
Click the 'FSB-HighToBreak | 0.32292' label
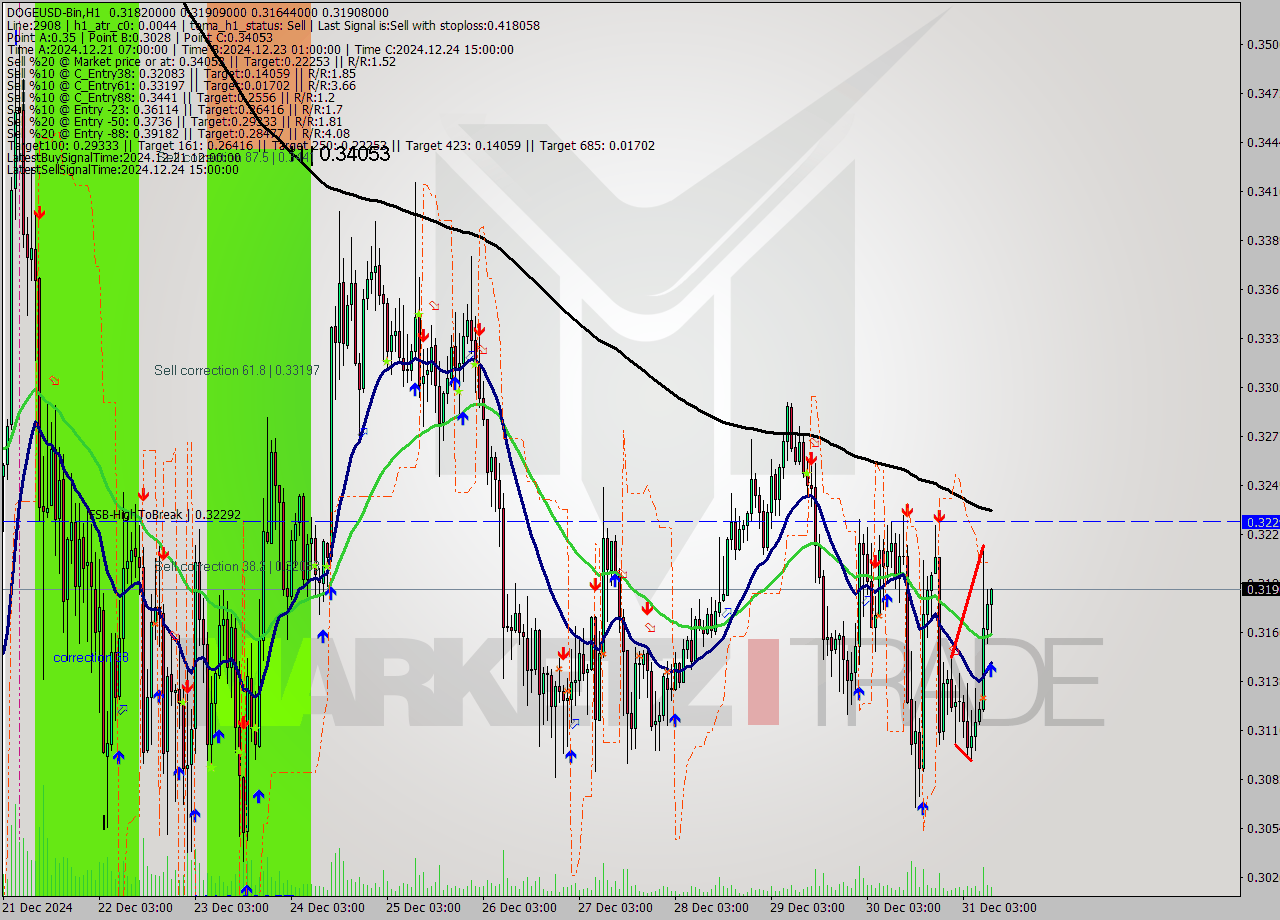tap(164, 515)
